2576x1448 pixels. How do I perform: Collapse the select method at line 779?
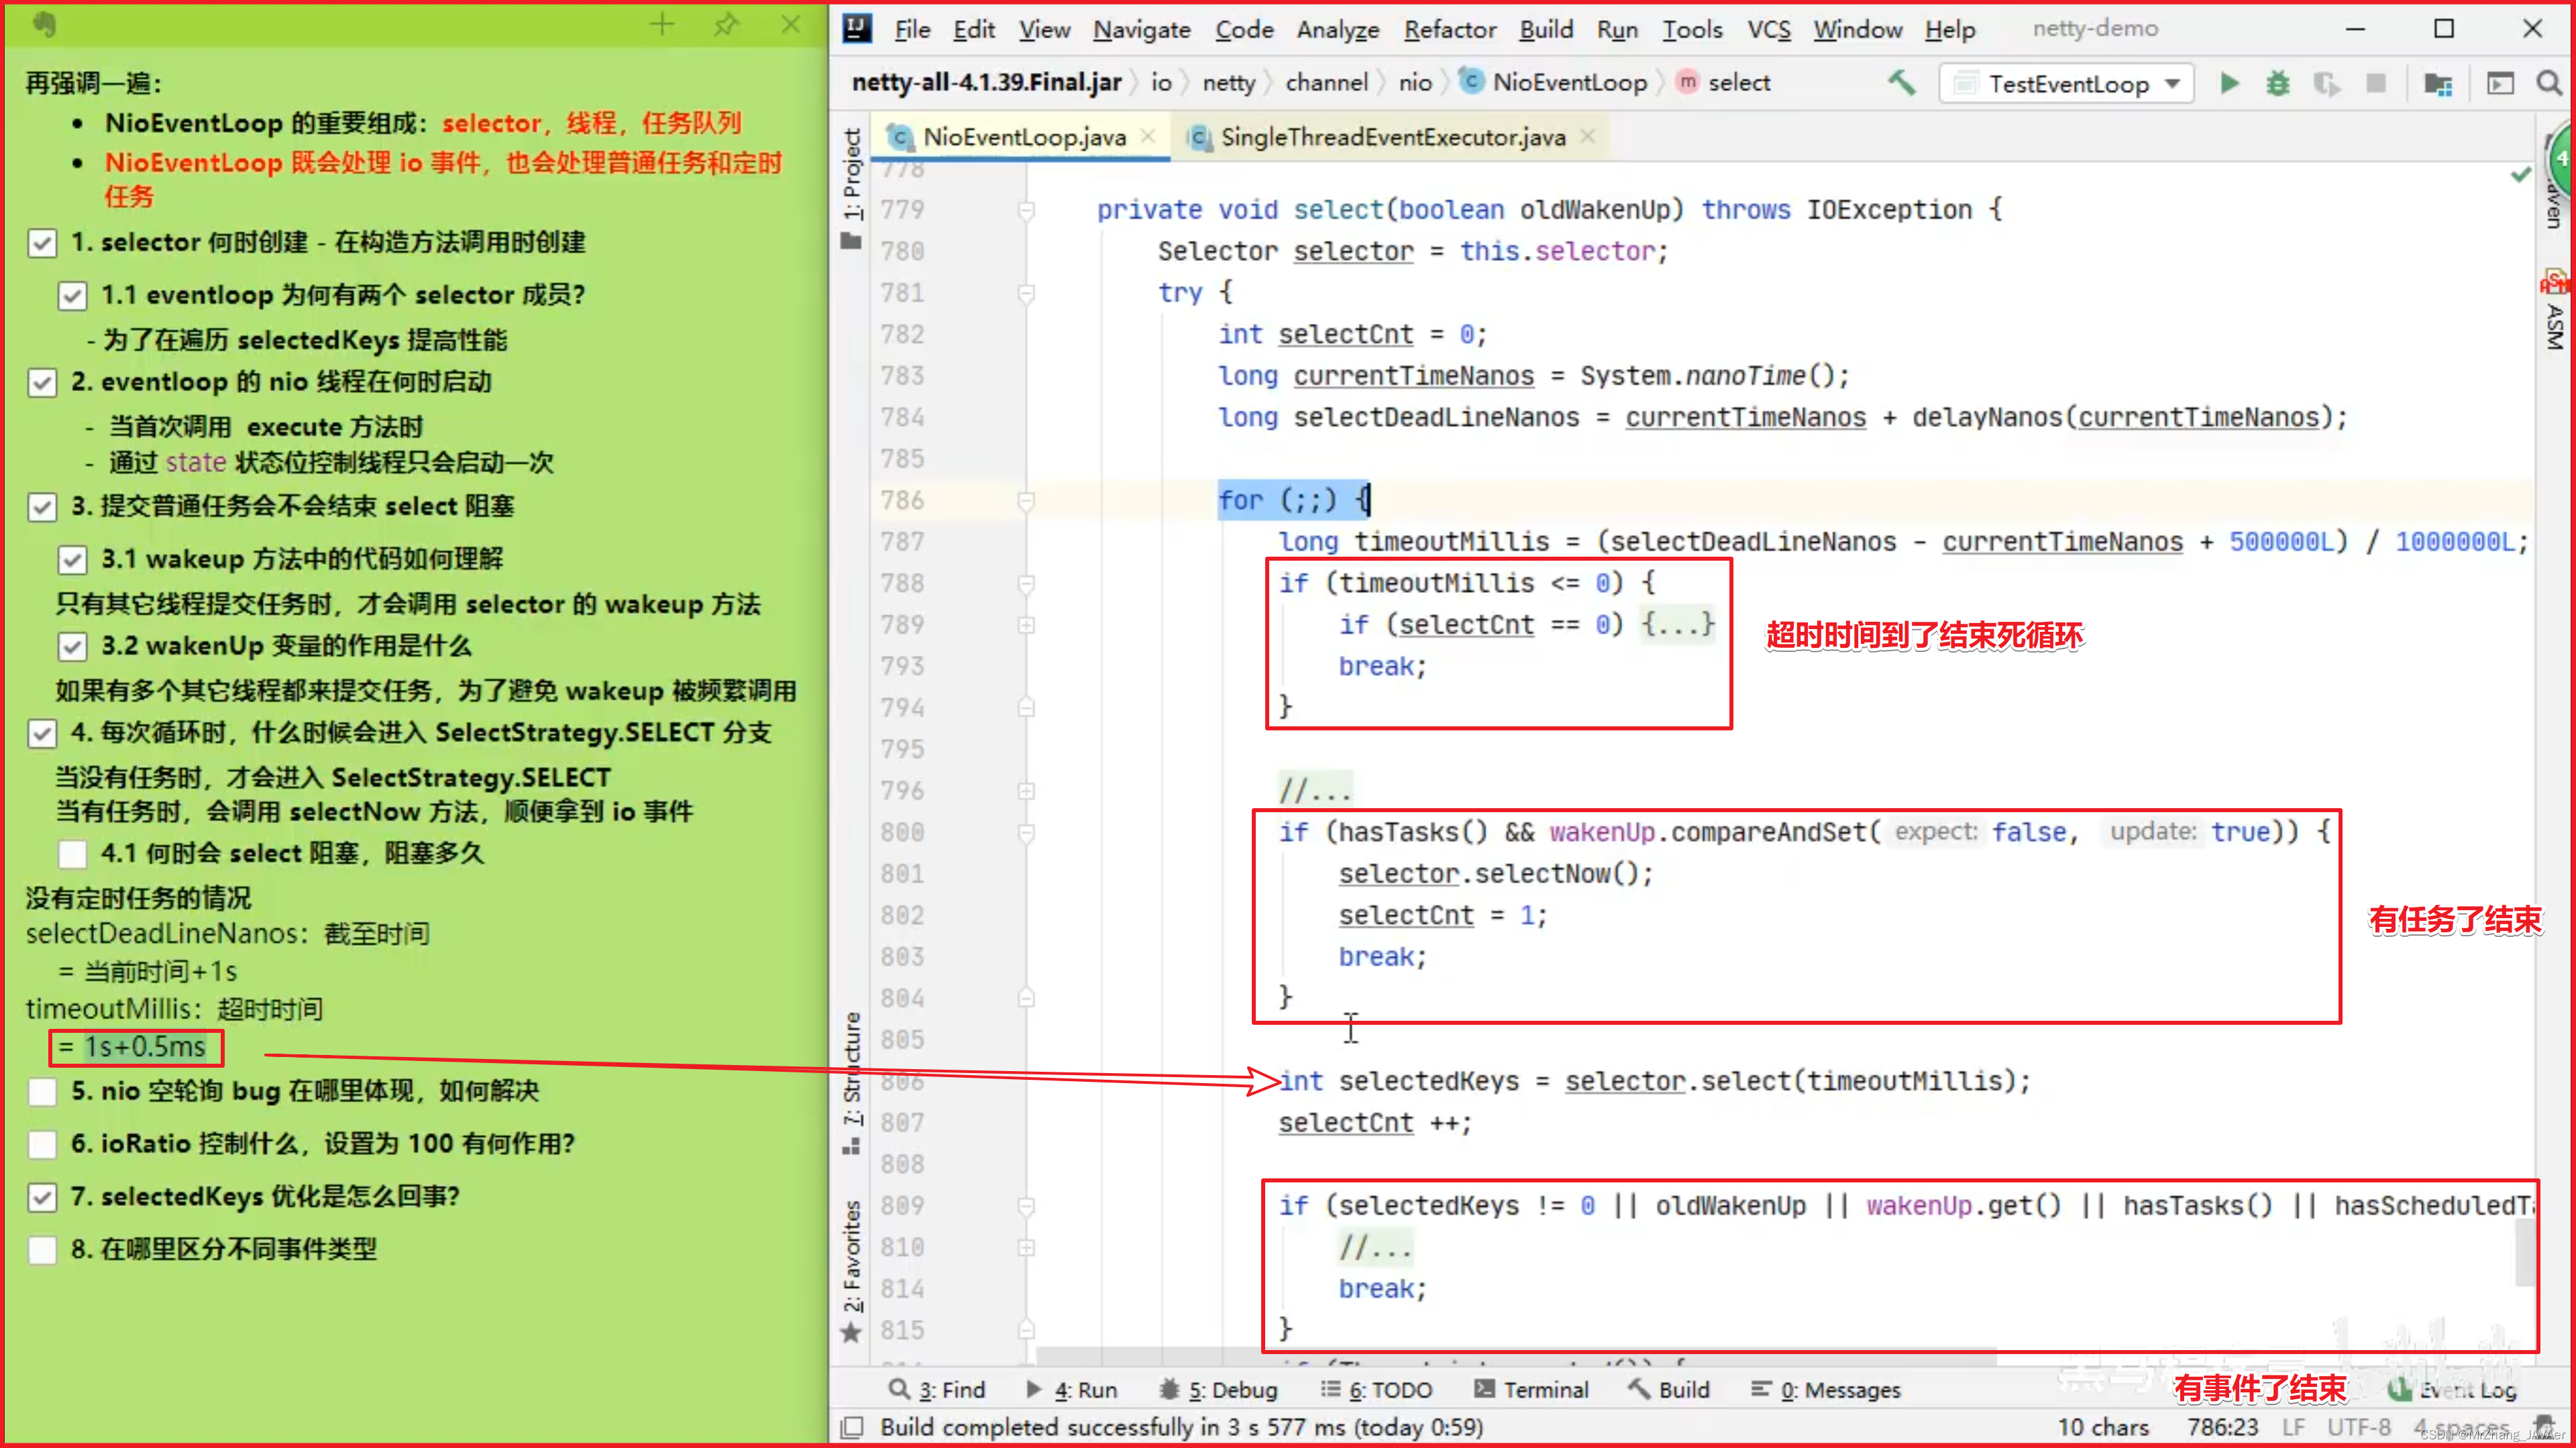click(x=1026, y=210)
